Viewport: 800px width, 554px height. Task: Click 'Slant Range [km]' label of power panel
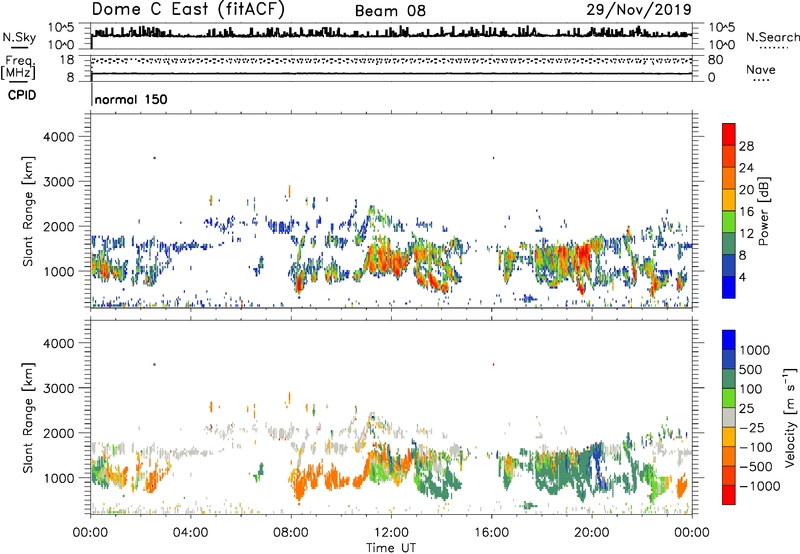28,211
